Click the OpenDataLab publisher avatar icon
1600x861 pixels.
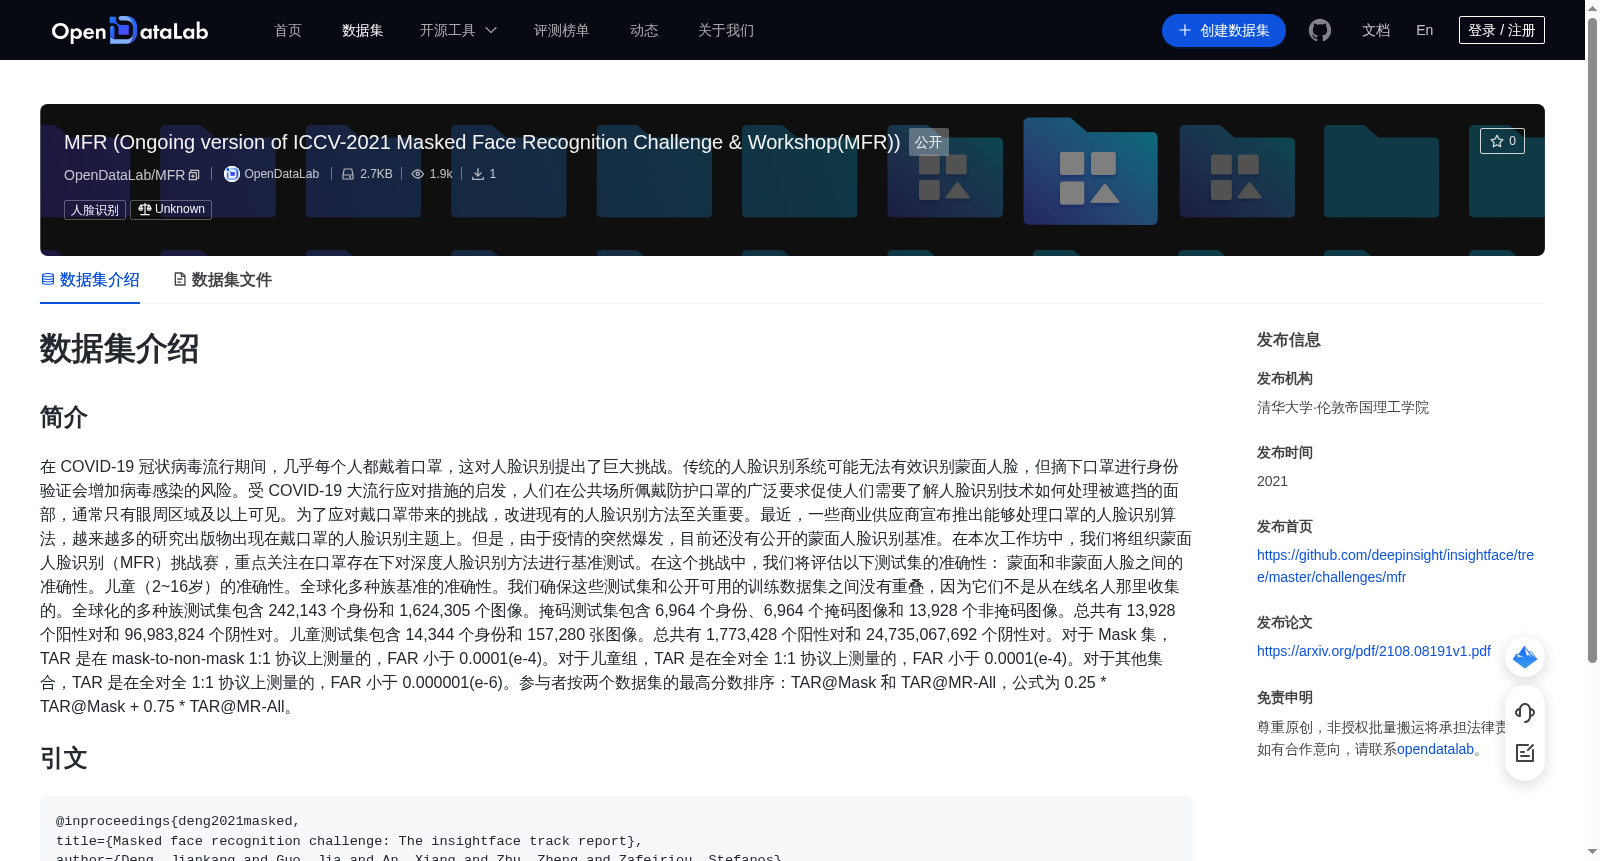tap(232, 174)
